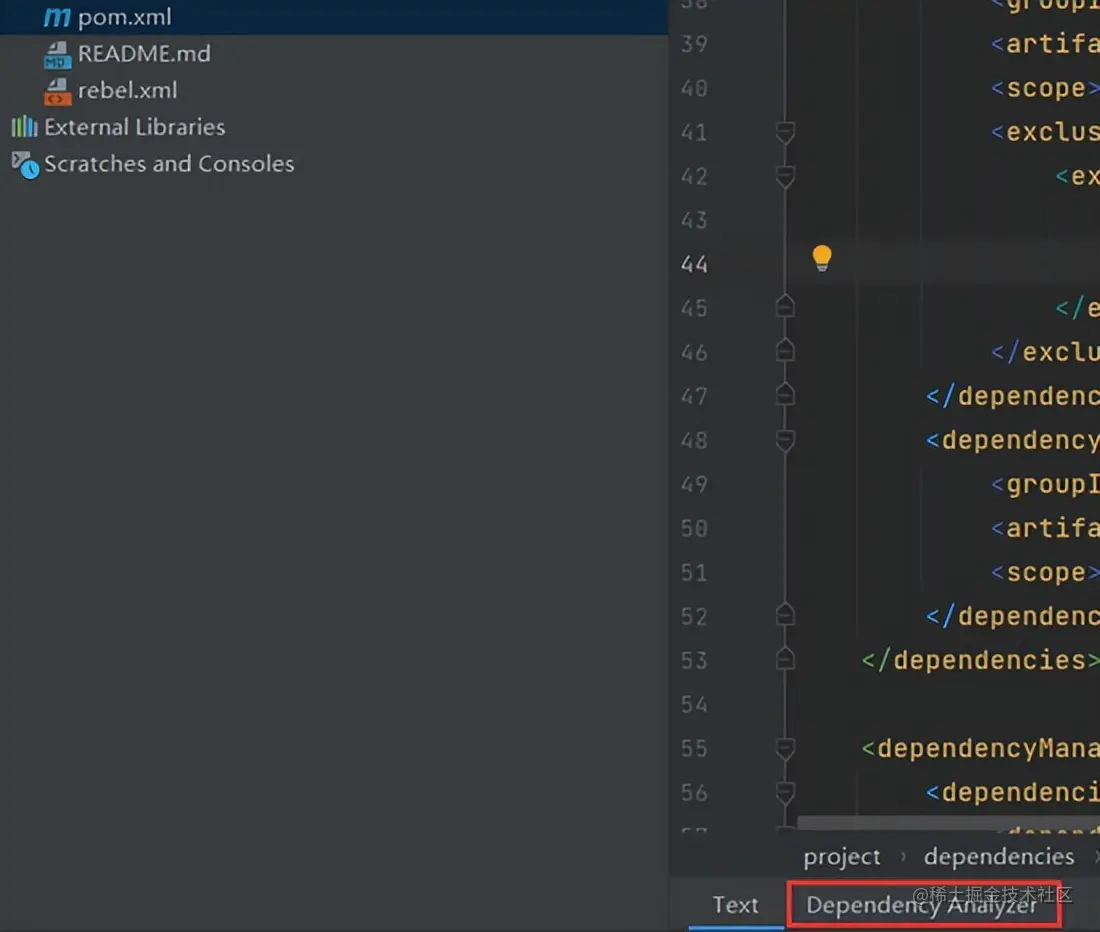The height and width of the screenshot is (932, 1100).
Task: Click the dependencies breadcrumb item
Action: tap(998, 856)
